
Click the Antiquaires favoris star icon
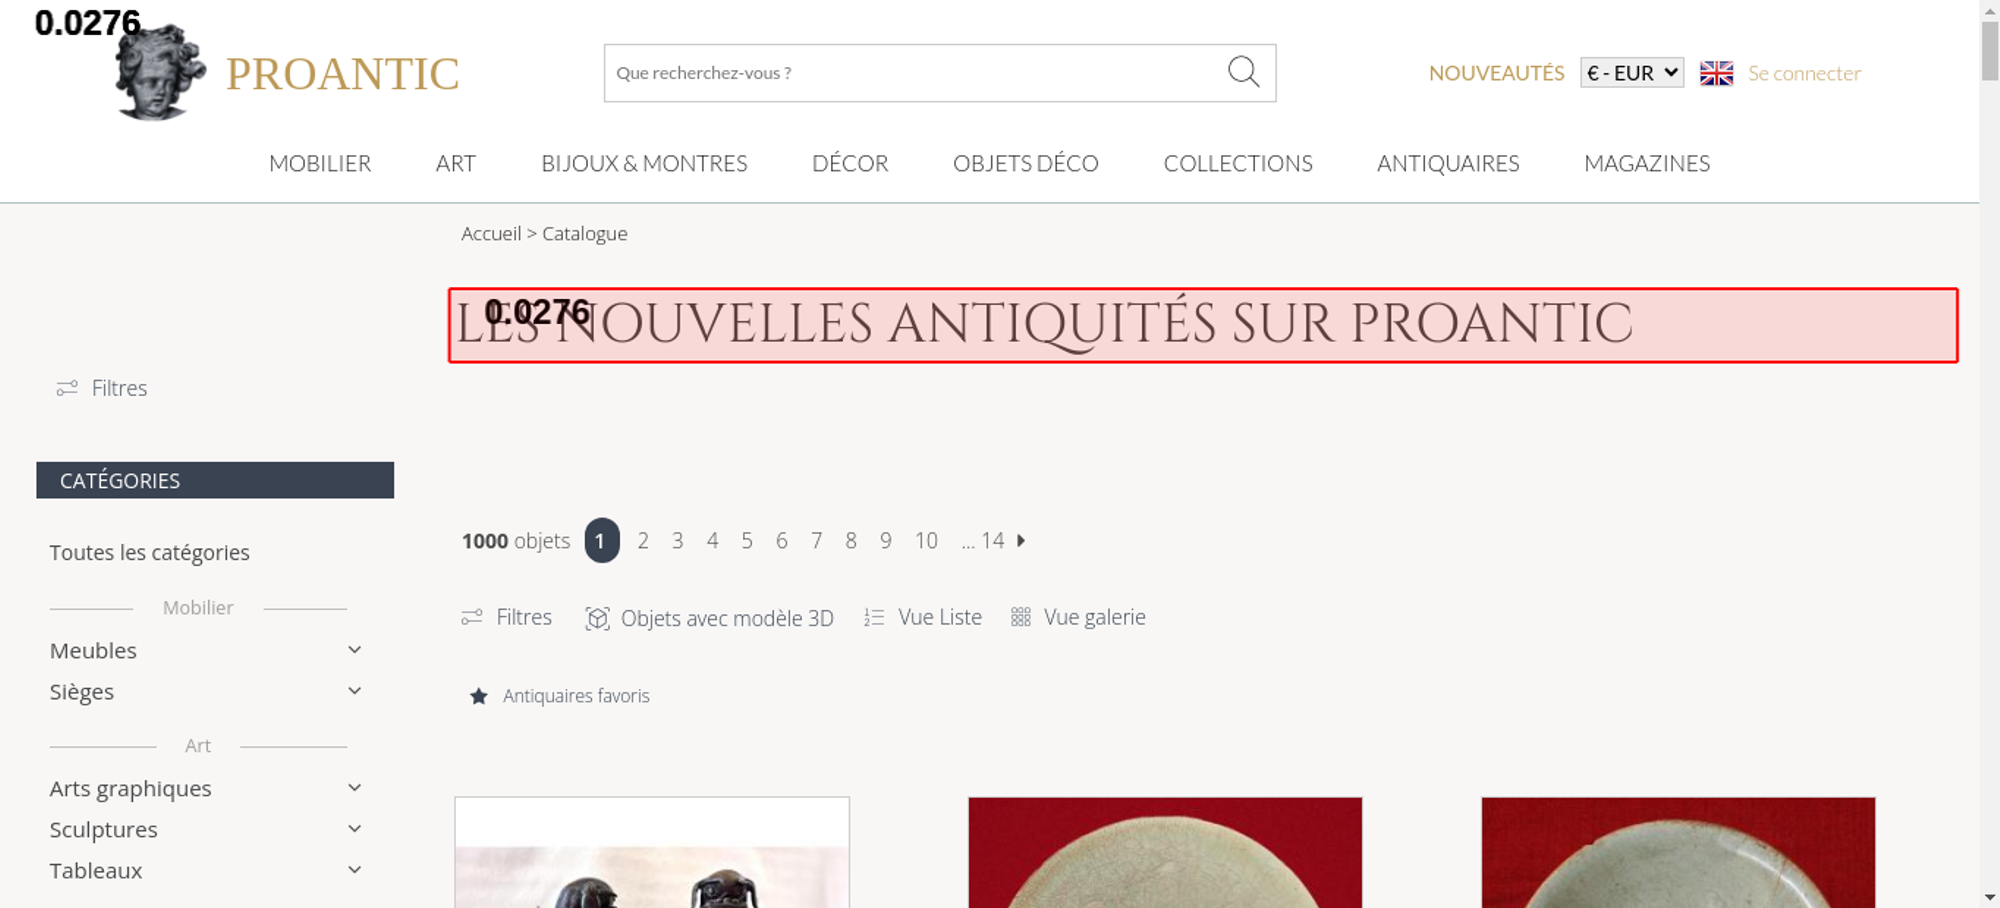[479, 696]
